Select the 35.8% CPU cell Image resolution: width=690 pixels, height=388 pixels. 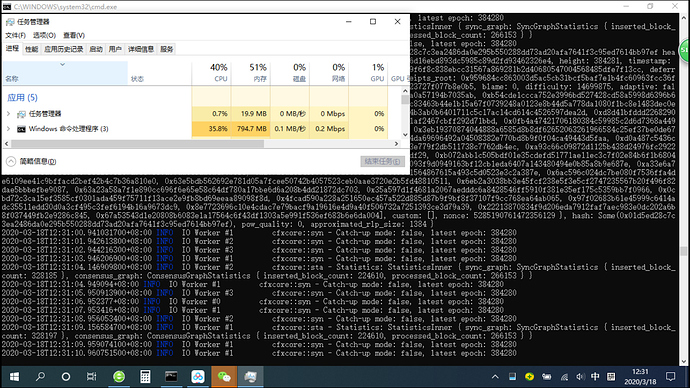211,129
